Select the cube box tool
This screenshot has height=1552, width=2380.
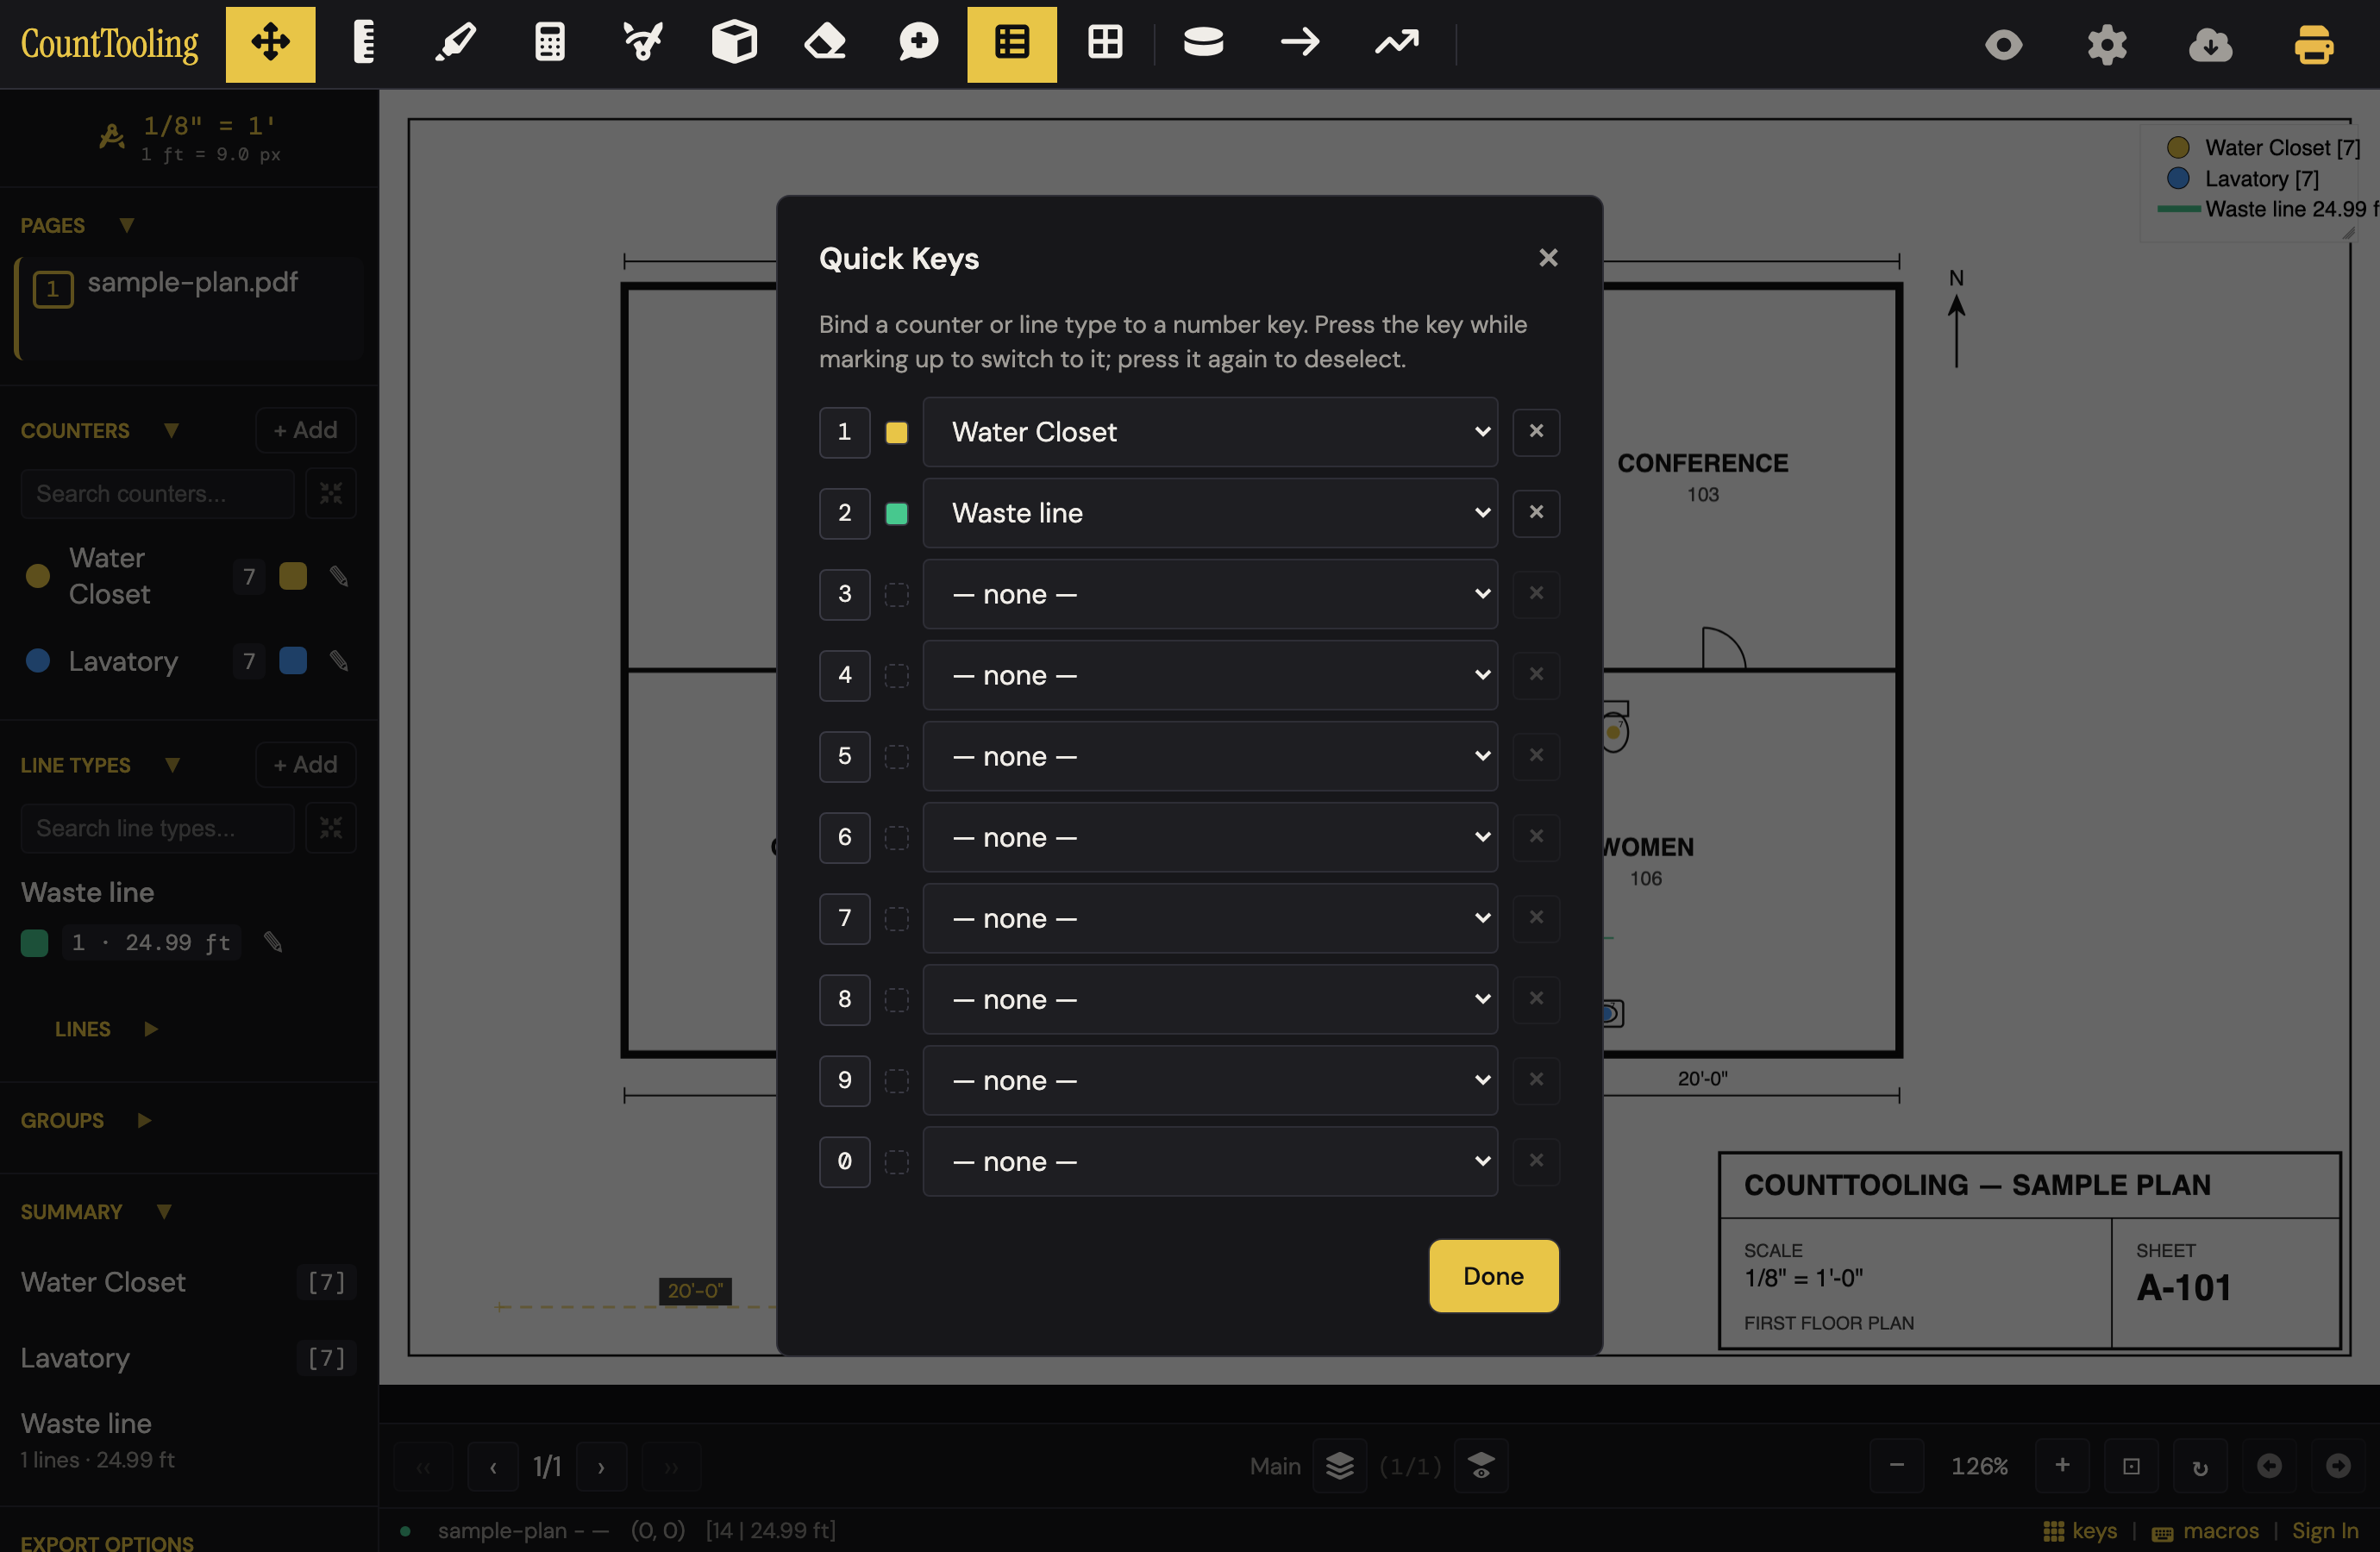tap(734, 44)
